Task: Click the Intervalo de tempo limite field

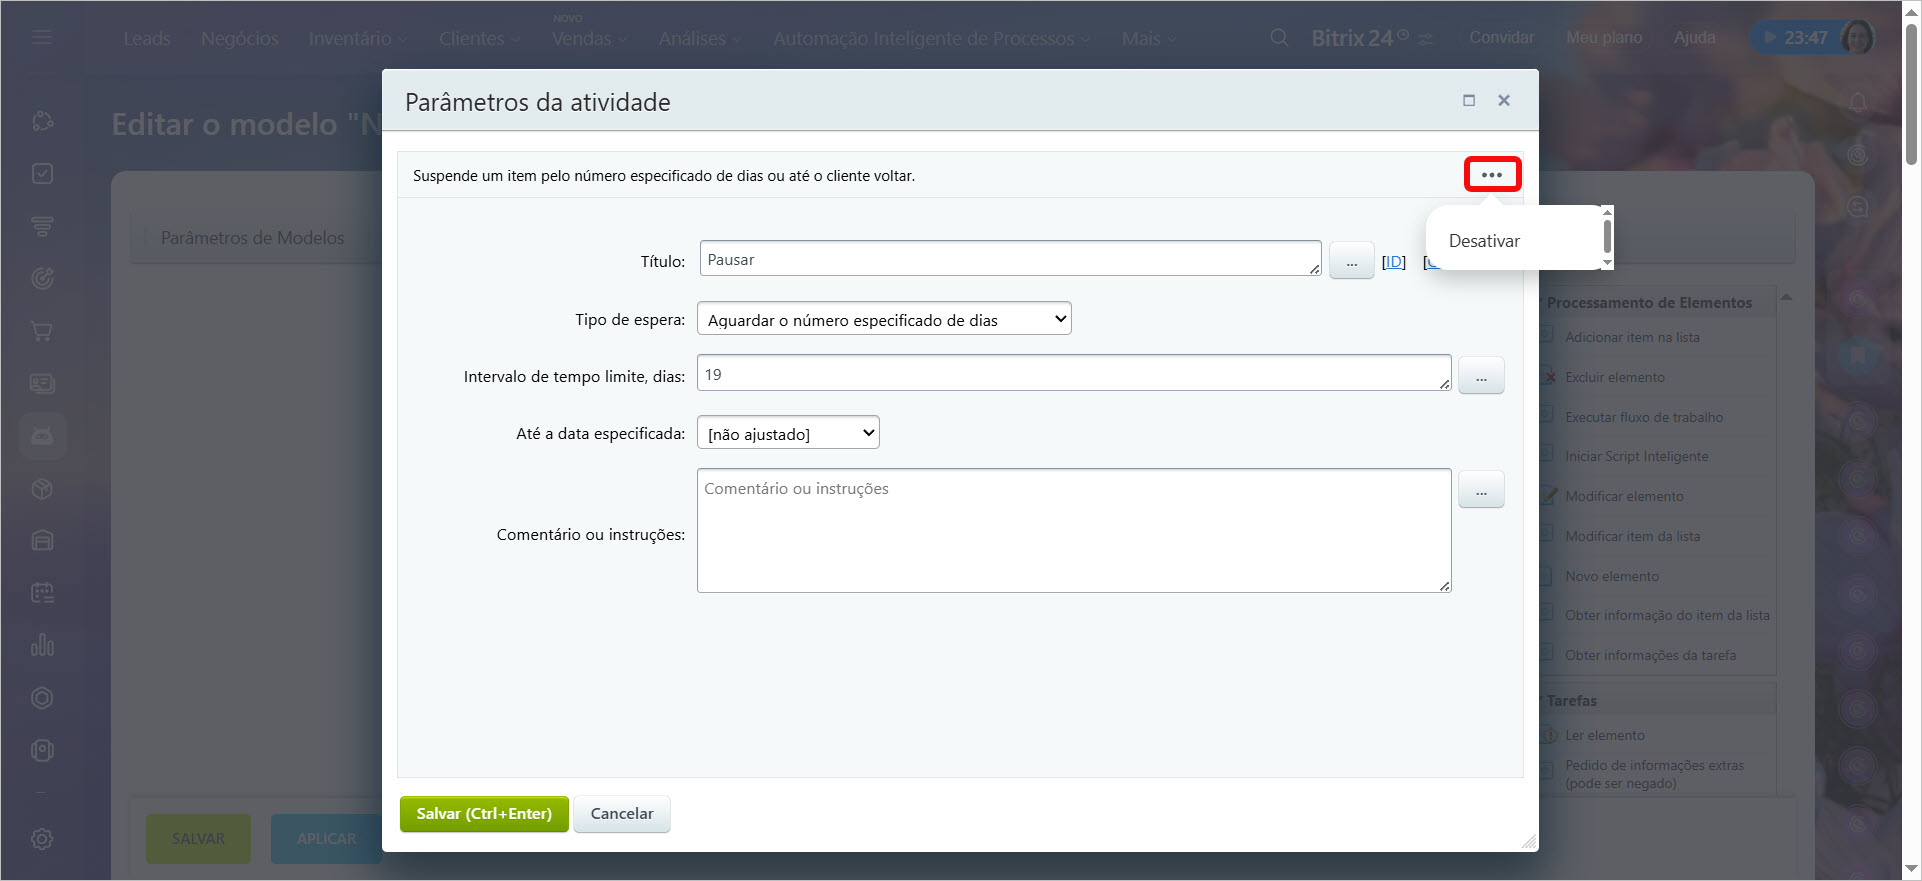Action: 1073,374
